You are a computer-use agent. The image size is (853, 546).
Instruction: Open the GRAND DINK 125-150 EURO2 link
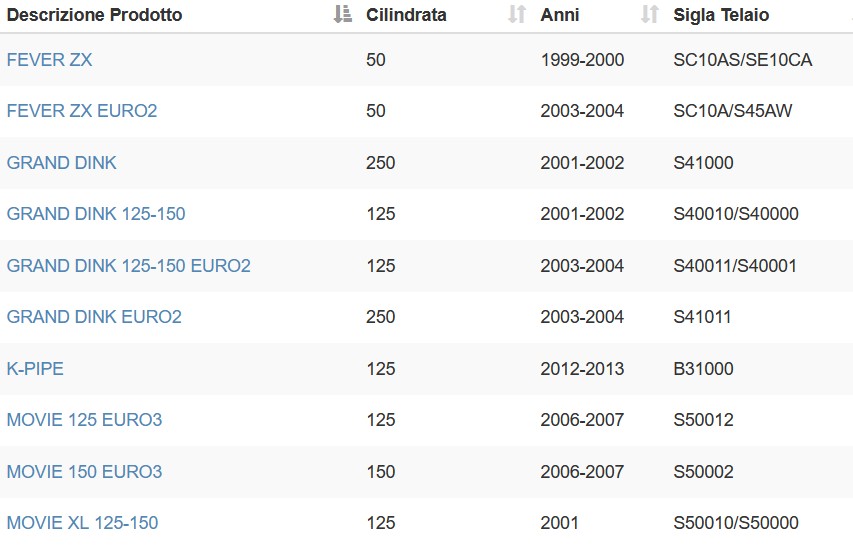coord(128,266)
